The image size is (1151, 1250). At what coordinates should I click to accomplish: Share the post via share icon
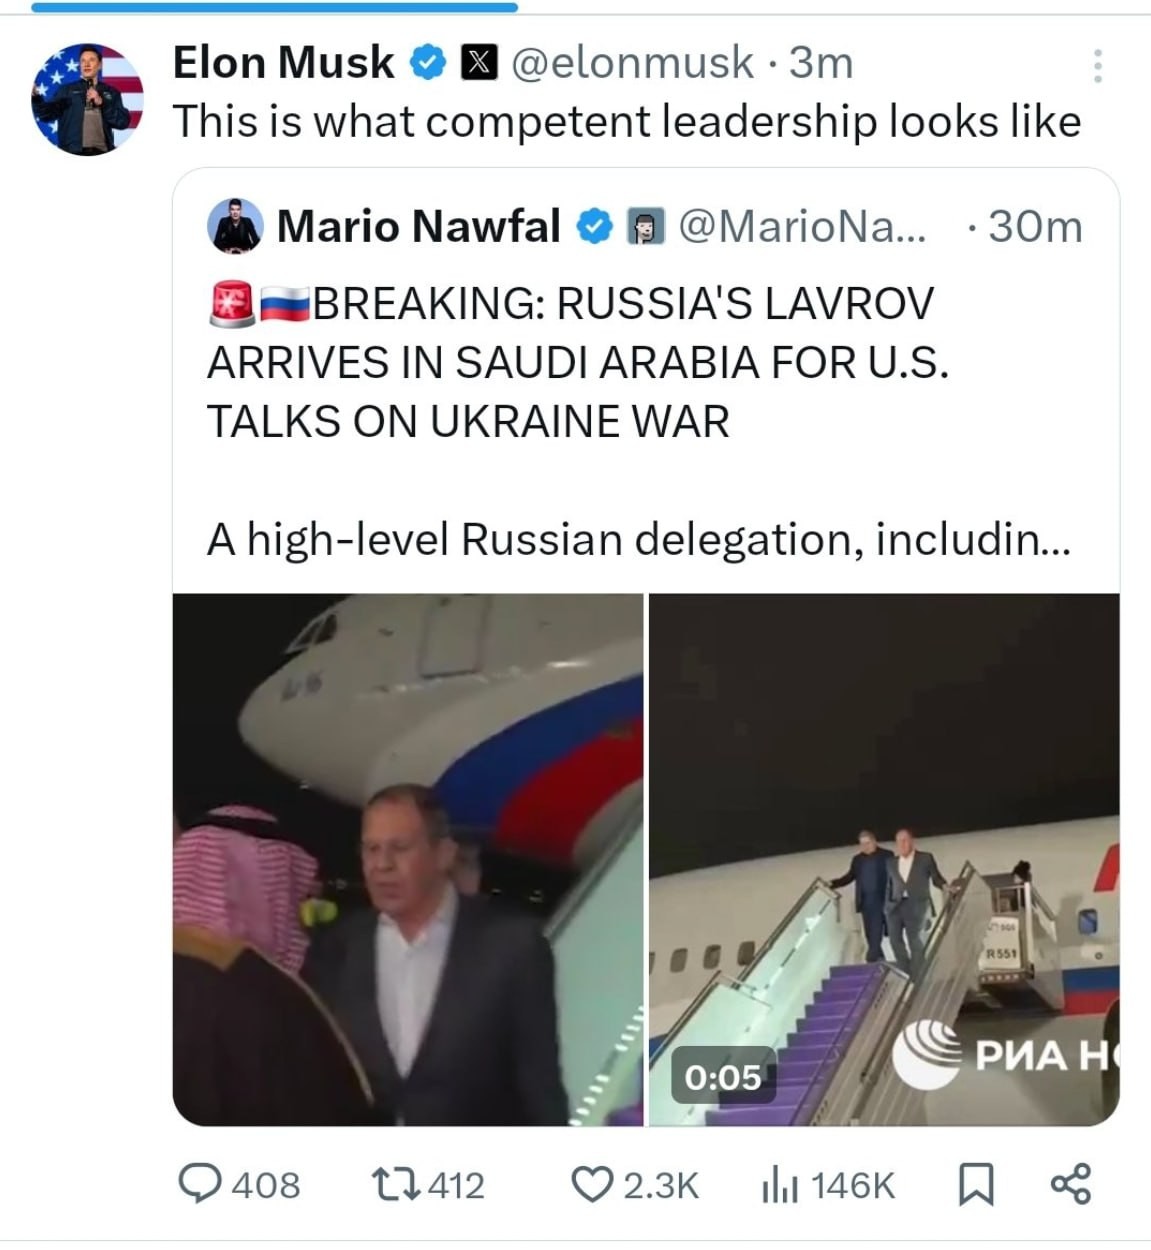(x=1070, y=1185)
